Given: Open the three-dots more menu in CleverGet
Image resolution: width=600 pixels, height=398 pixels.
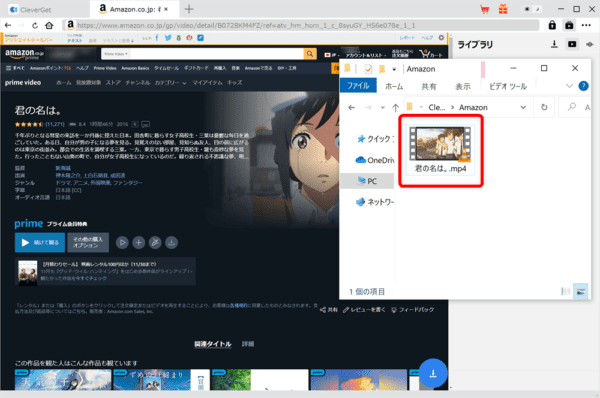Looking at the screenshot, I should click(x=586, y=25).
